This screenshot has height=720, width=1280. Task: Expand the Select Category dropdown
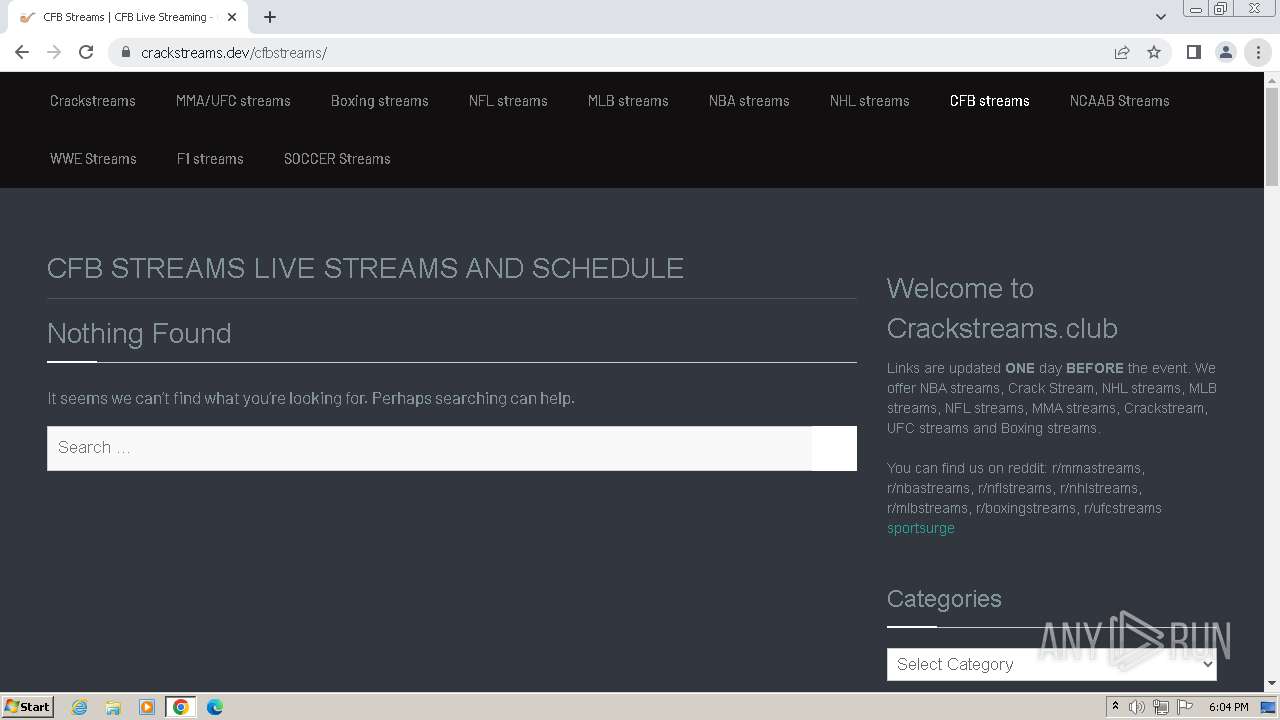[x=1052, y=664]
